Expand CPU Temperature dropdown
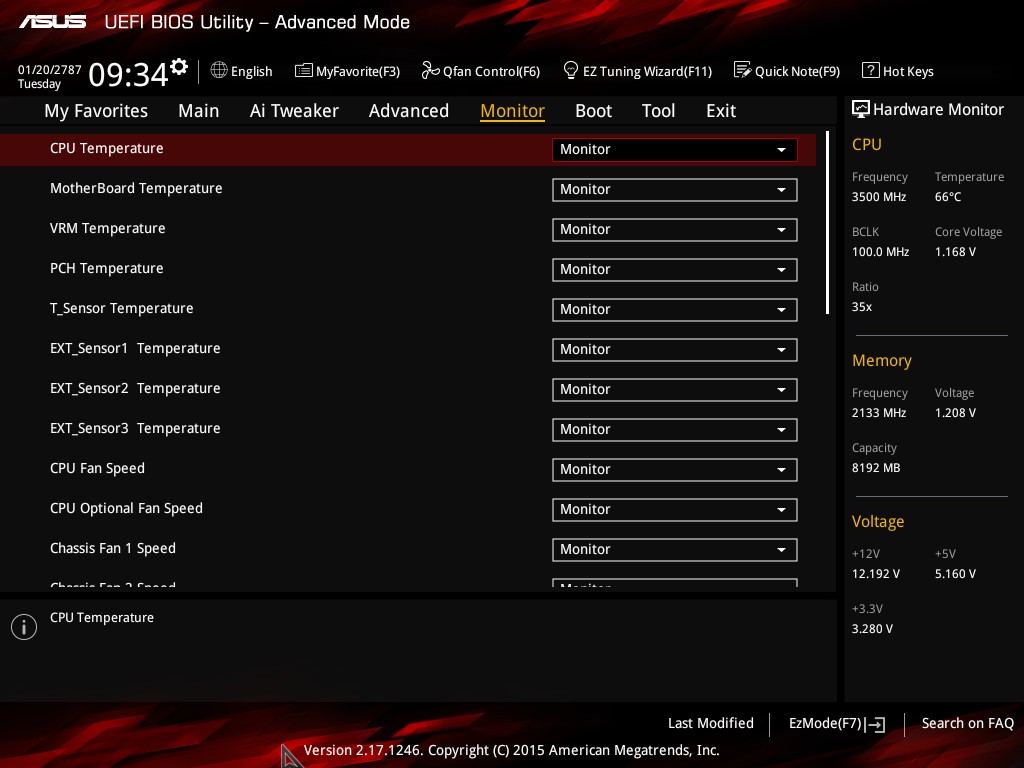1024x768 pixels. point(675,150)
